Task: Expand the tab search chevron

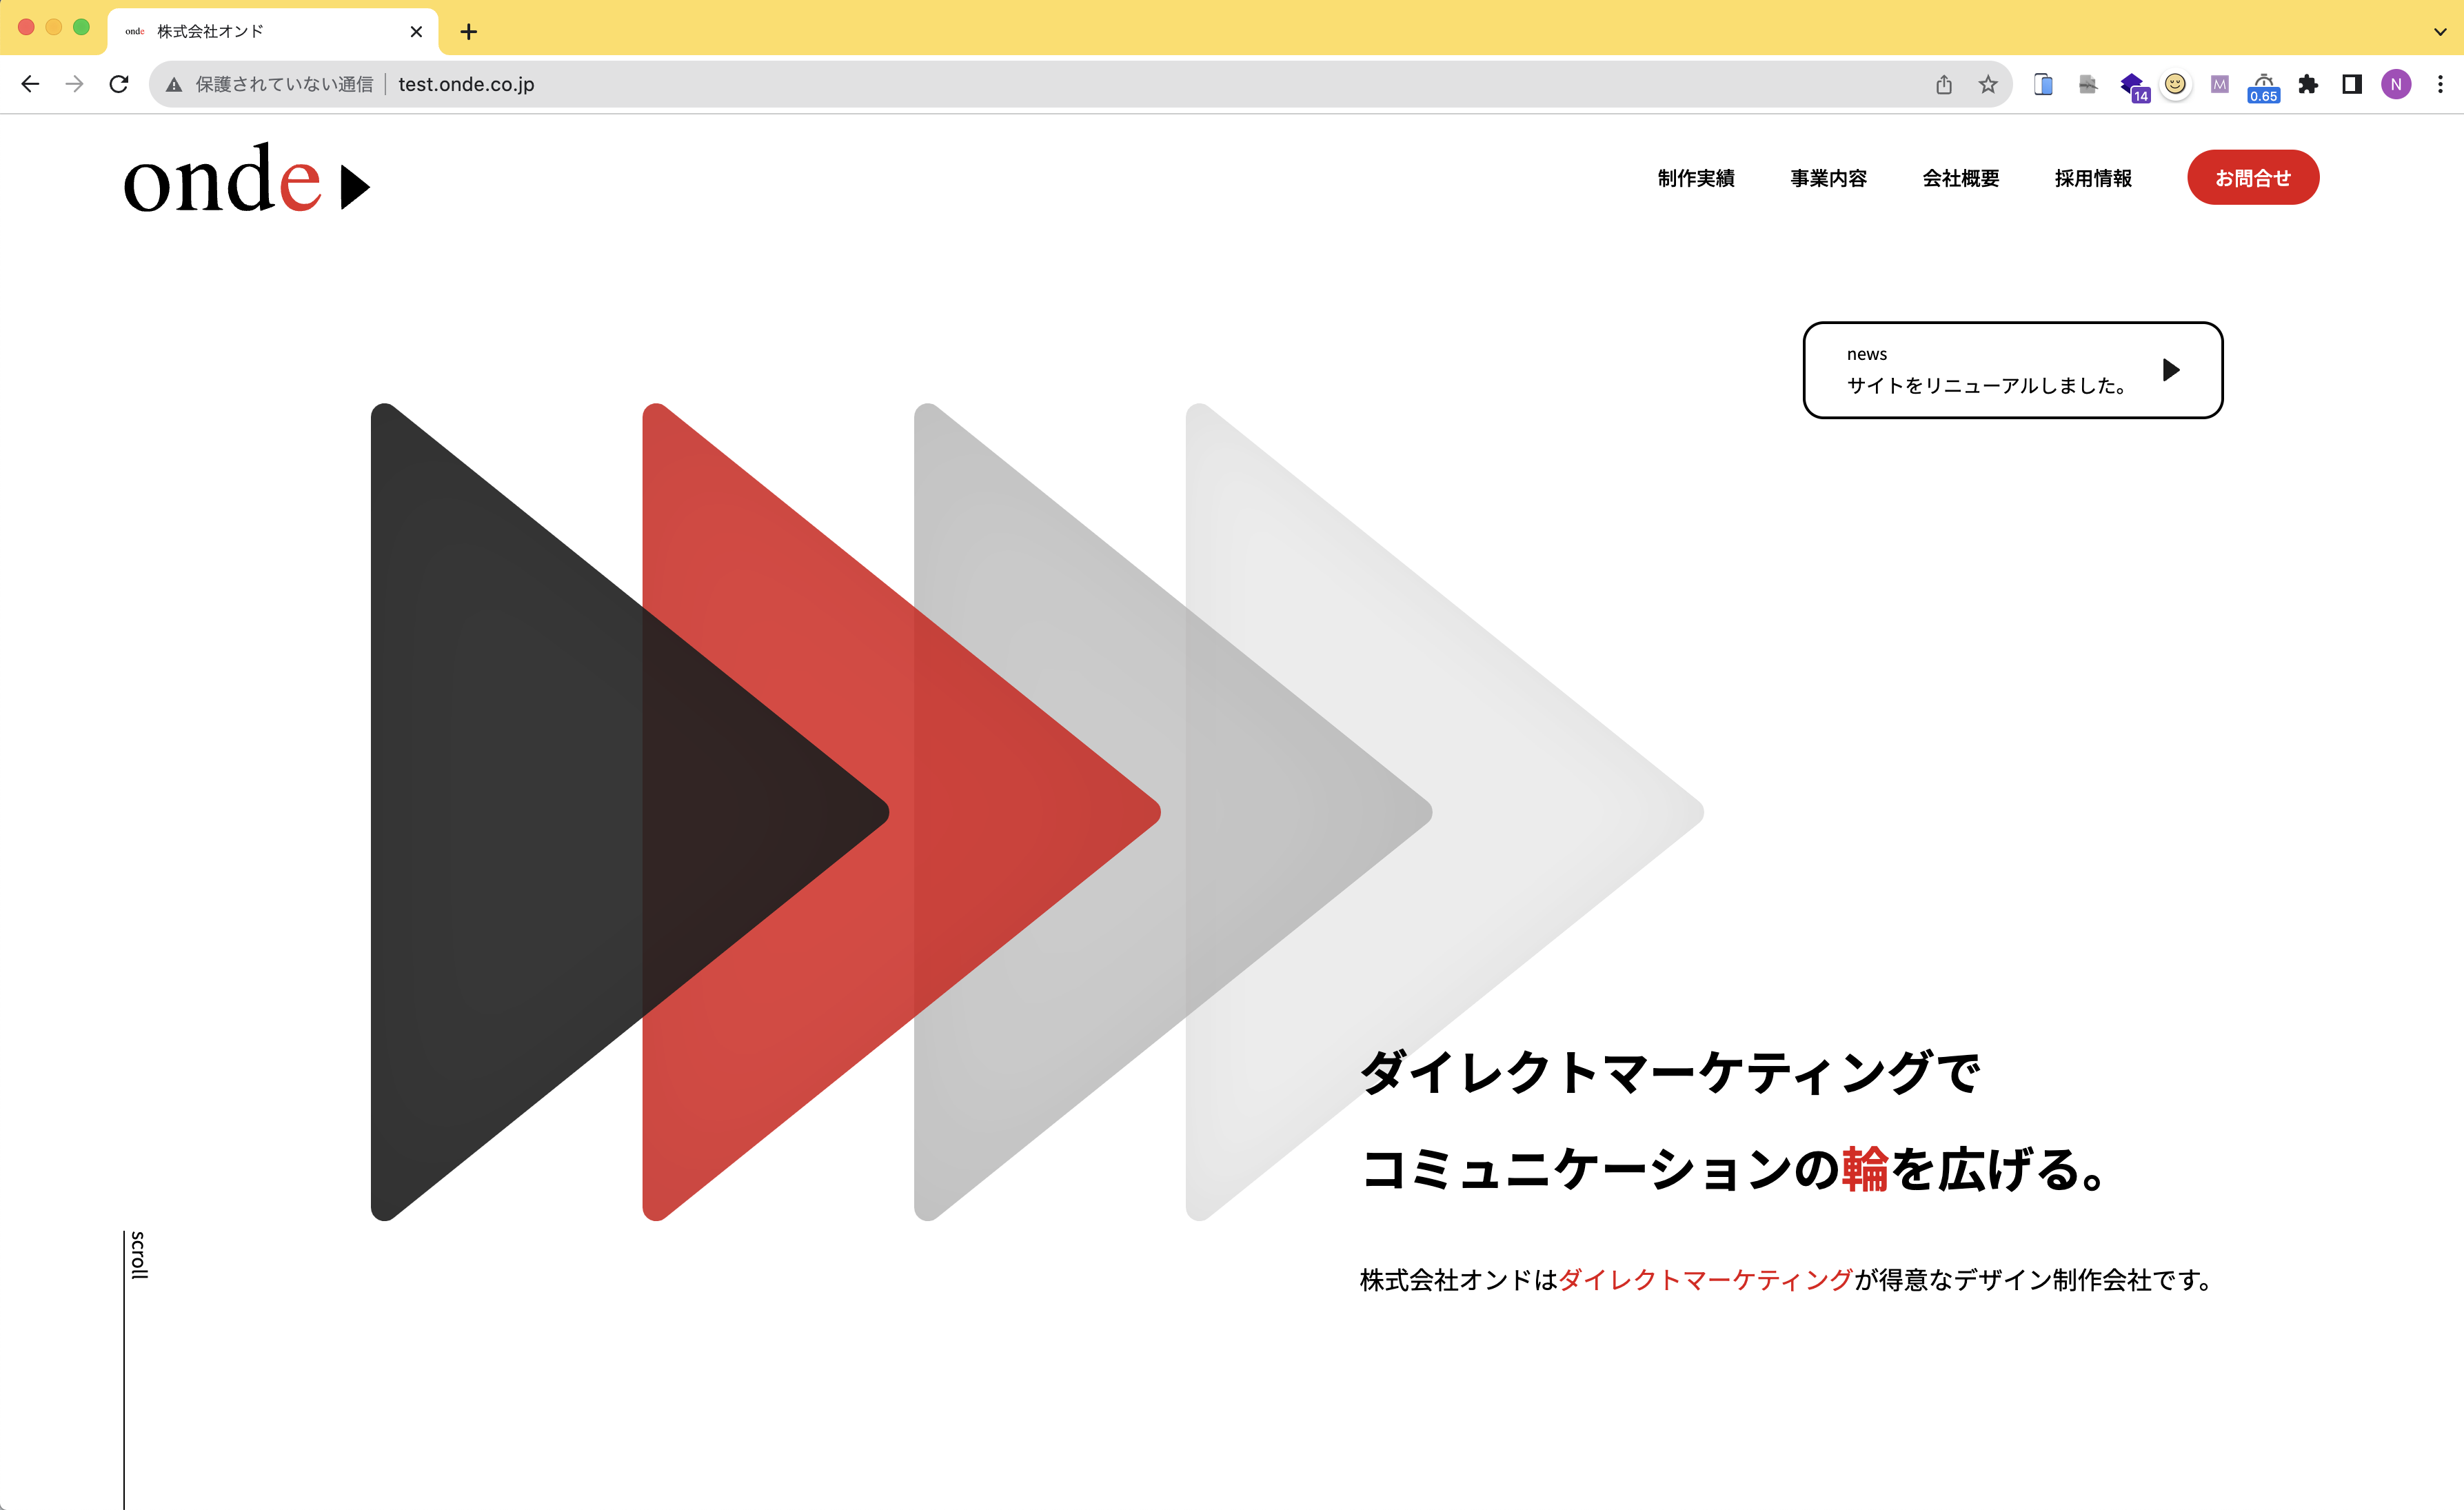Action: pos(2440,32)
